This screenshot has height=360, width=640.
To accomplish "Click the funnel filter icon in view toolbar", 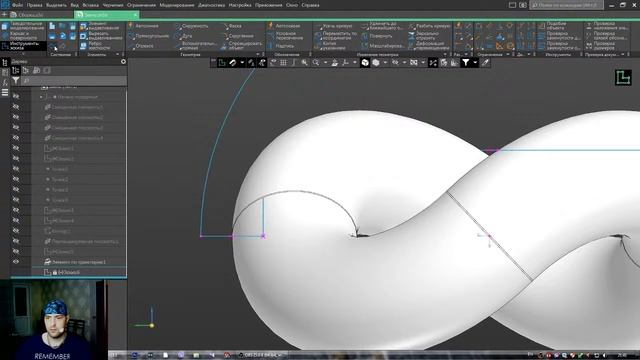I will (x=466, y=62).
